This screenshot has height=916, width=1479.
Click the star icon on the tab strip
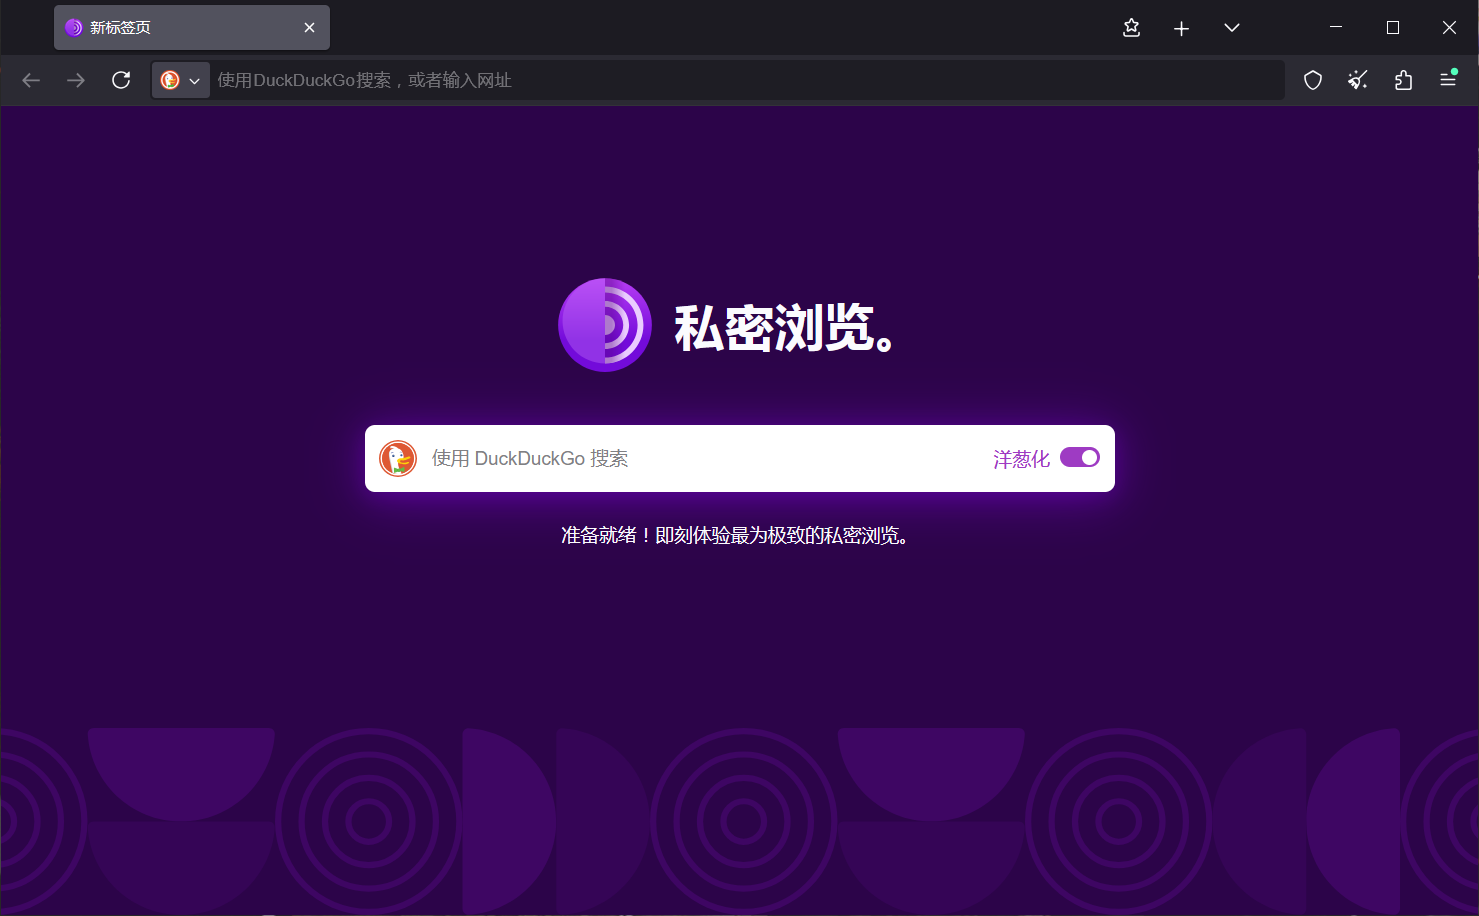[1131, 28]
